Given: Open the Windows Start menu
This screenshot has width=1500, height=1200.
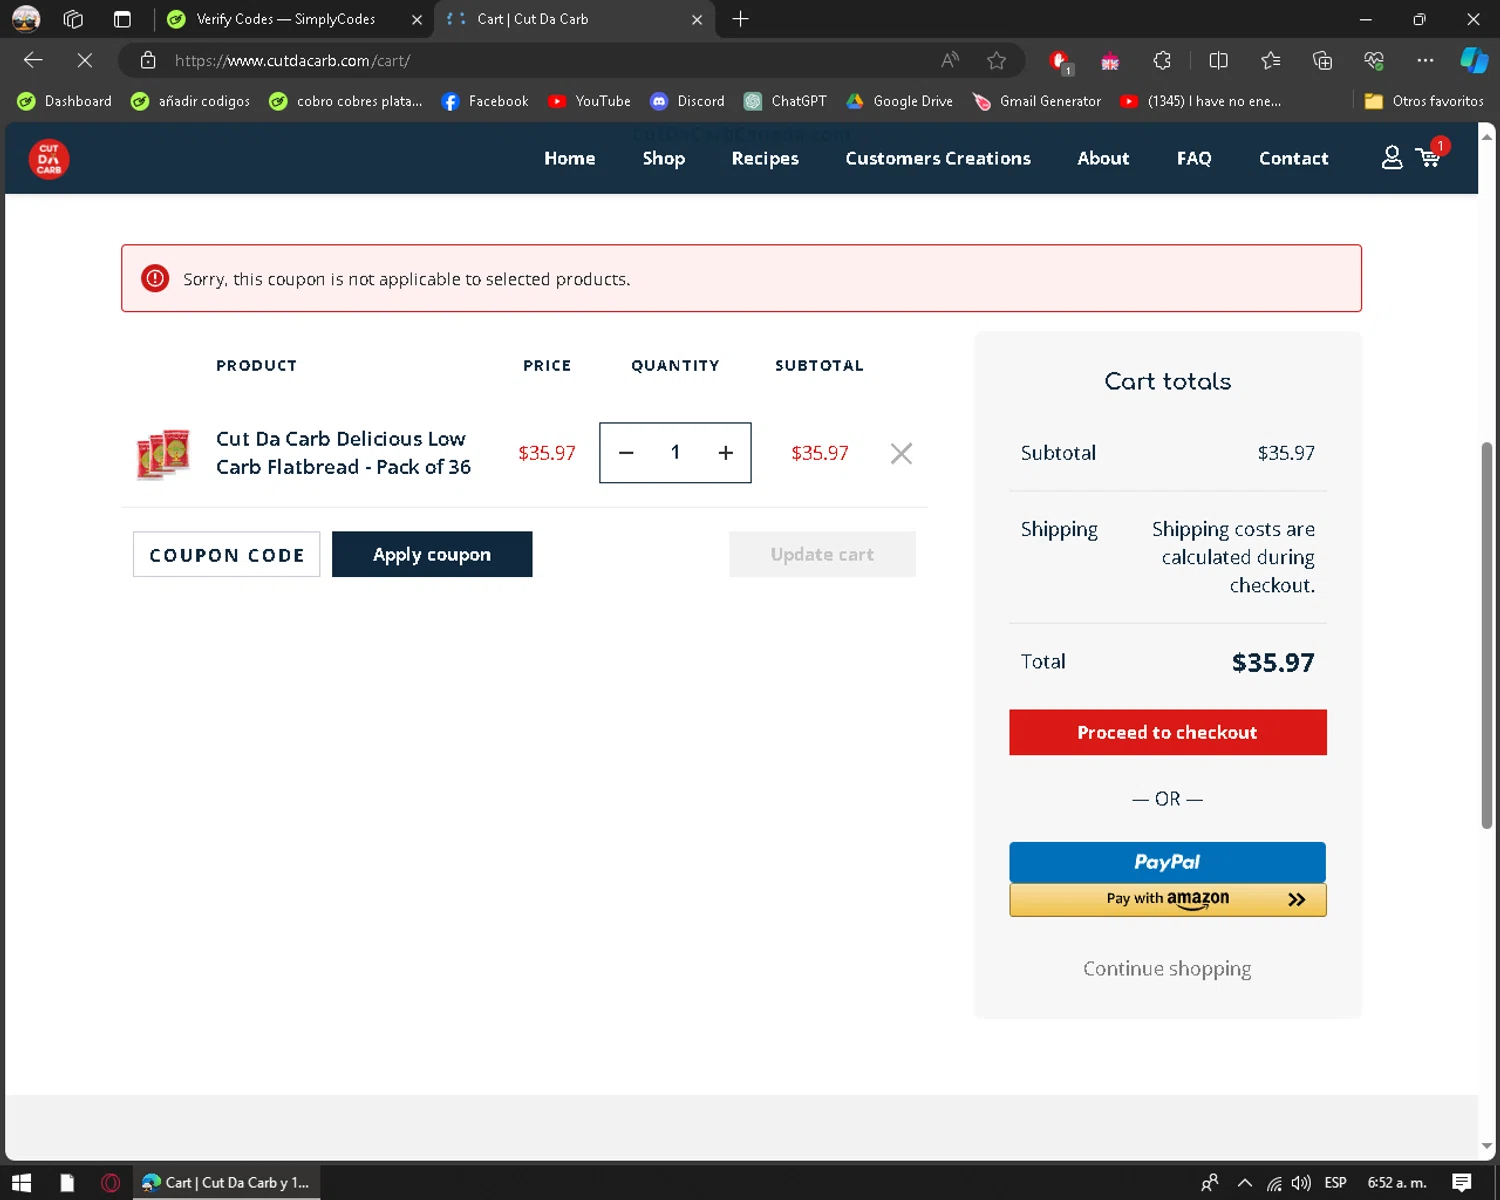Looking at the screenshot, I should (x=22, y=1183).
